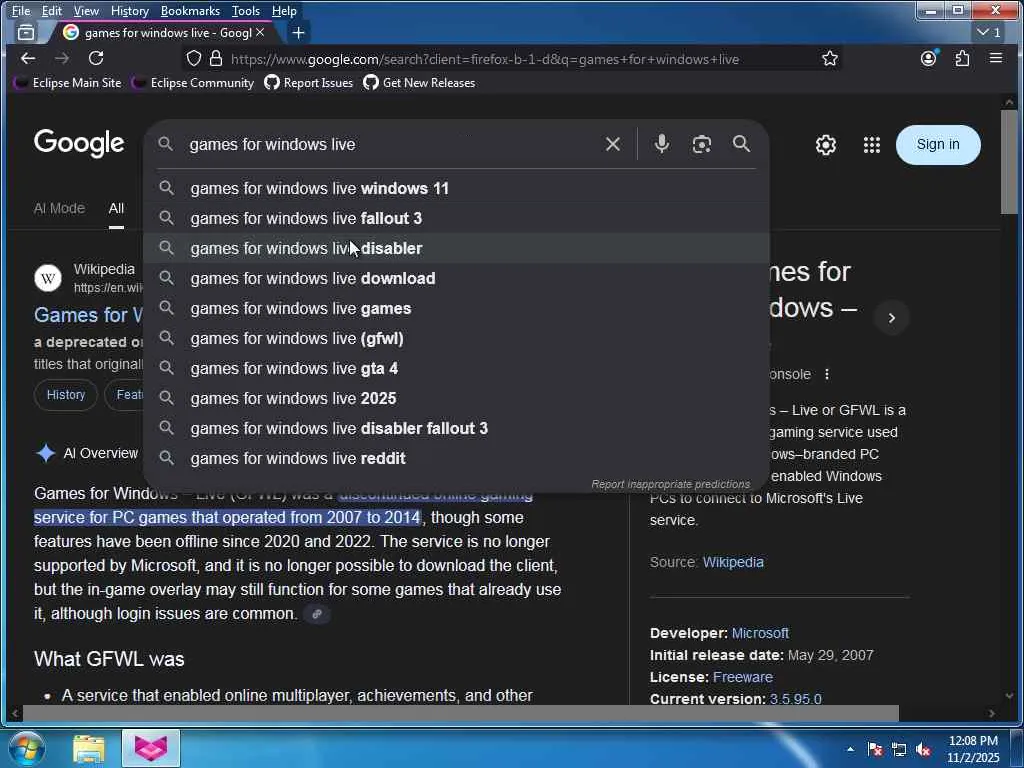This screenshot has width=1024, height=768.
Task: Open tracking protection shield icon
Action: pyautogui.click(x=194, y=59)
